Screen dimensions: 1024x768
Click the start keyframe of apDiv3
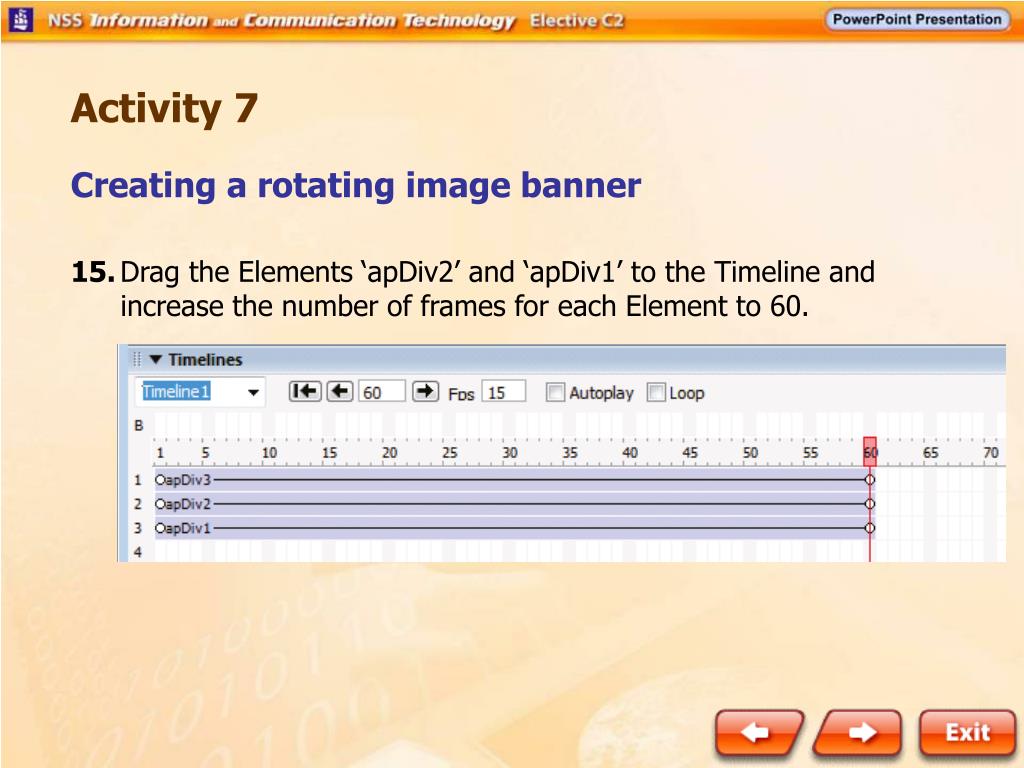[x=159, y=480]
